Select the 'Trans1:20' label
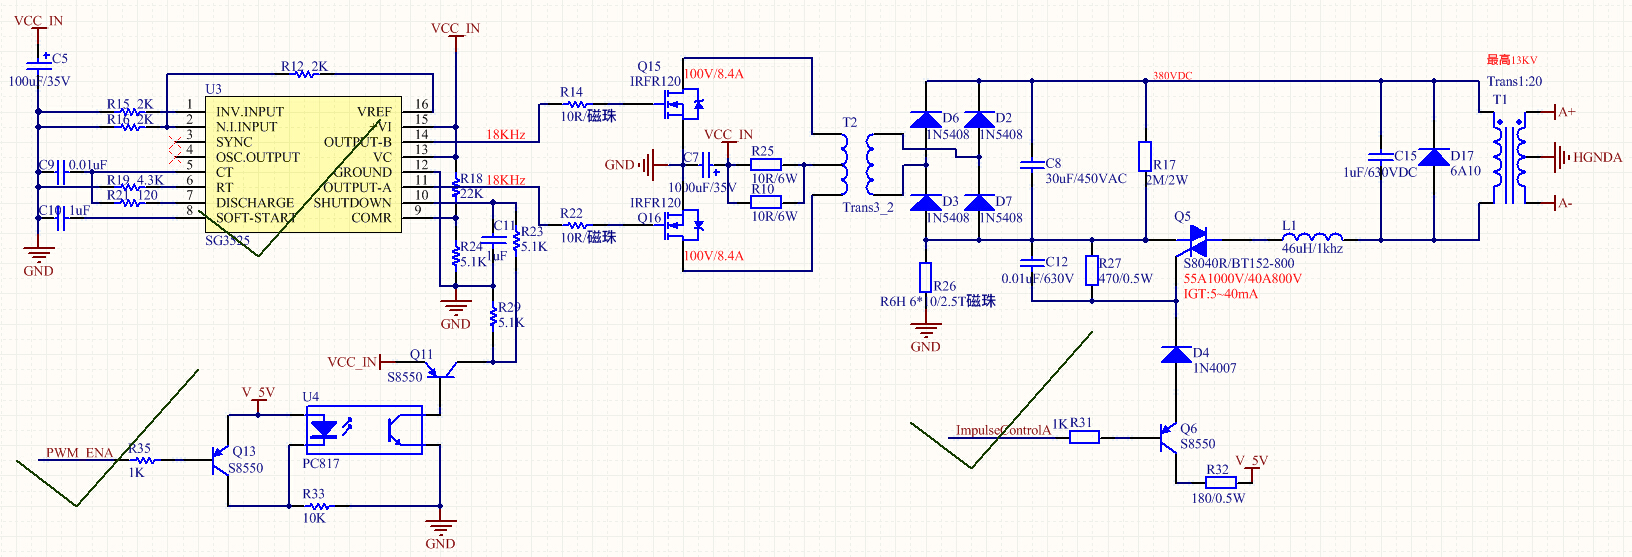The height and width of the screenshot is (557, 1632). [x=1514, y=81]
